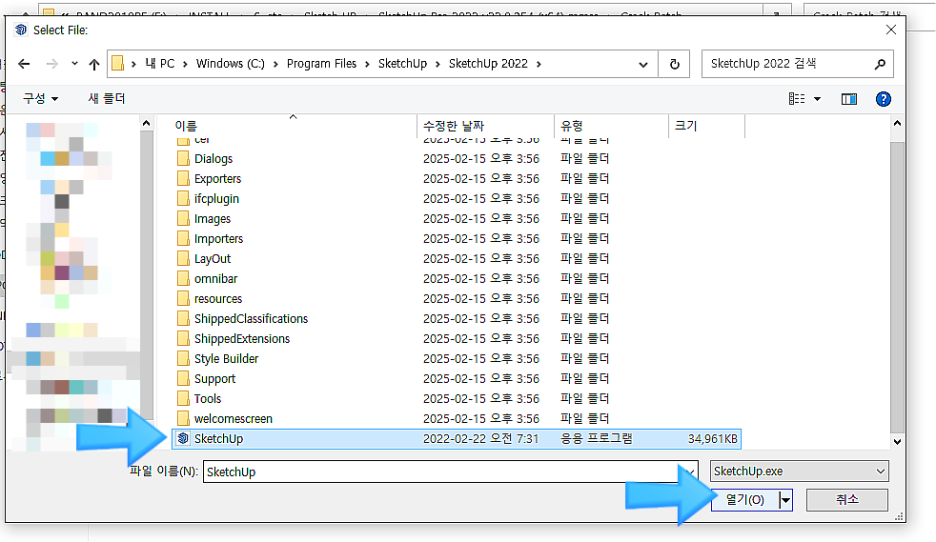
Task: Change the view layout icon
Action: pyautogui.click(x=797, y=98)
